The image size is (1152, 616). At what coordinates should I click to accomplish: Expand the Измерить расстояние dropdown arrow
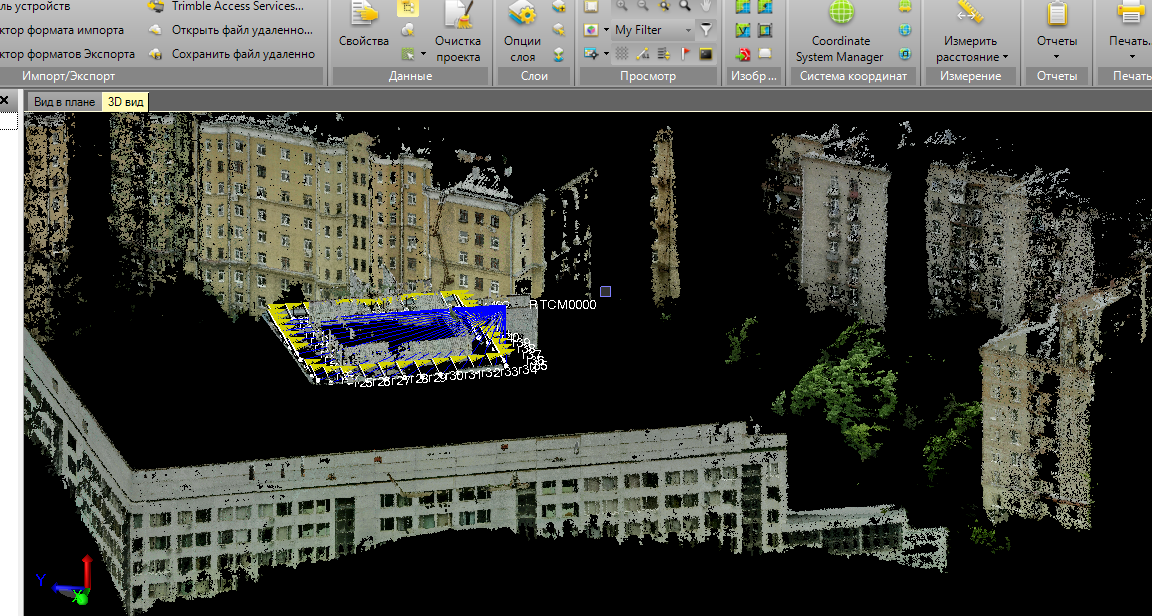1005,57
